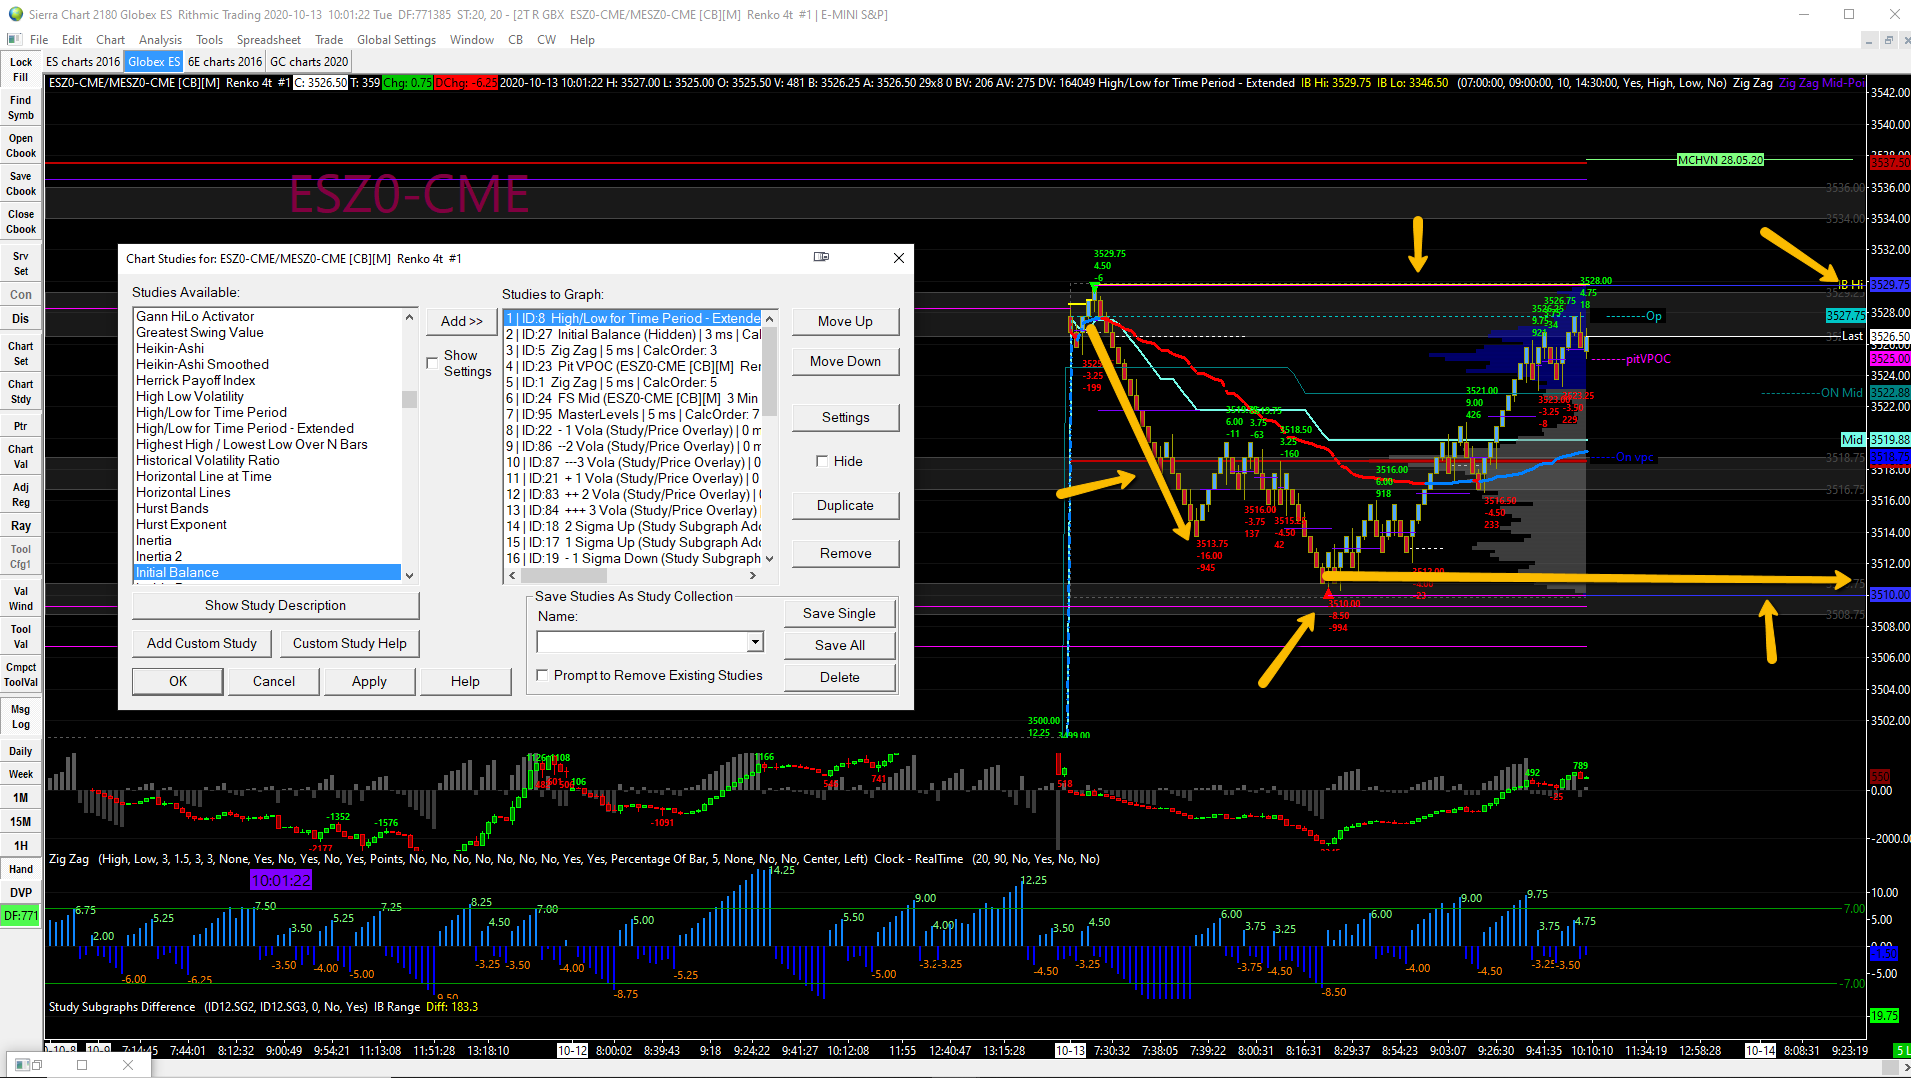This screenshot has width=1911, height=1078.
Task: Open the Msg Log button
Action: (x=21, y=716)
